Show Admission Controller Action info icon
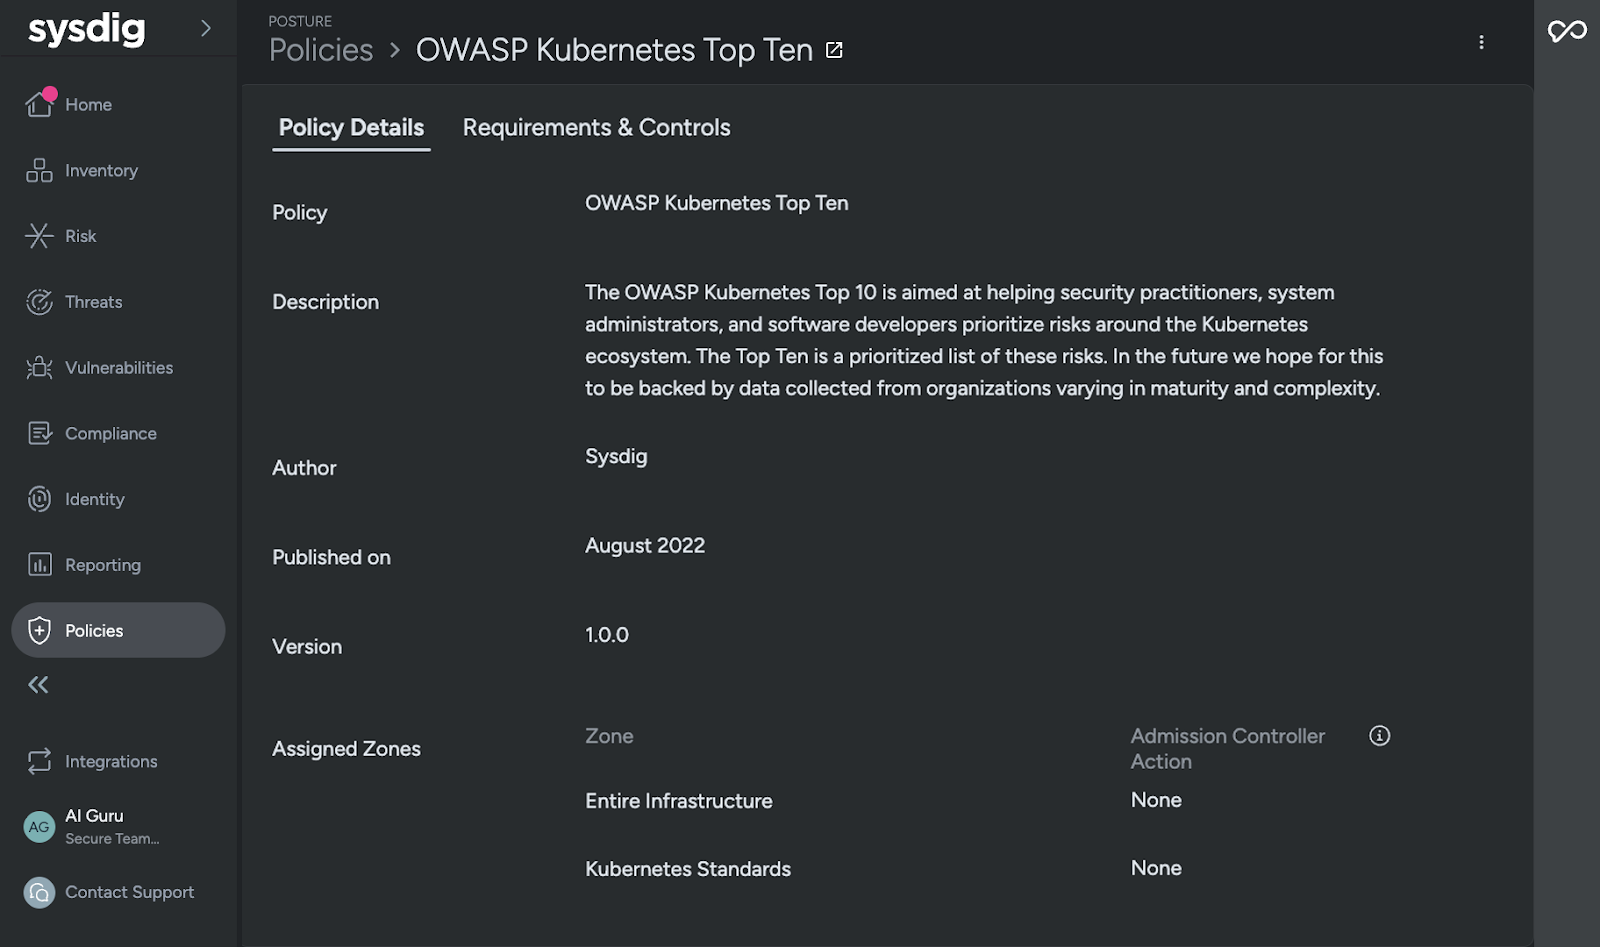Image resolution: width=1600 pixels, height=947 pixels. click(1380, 736)
